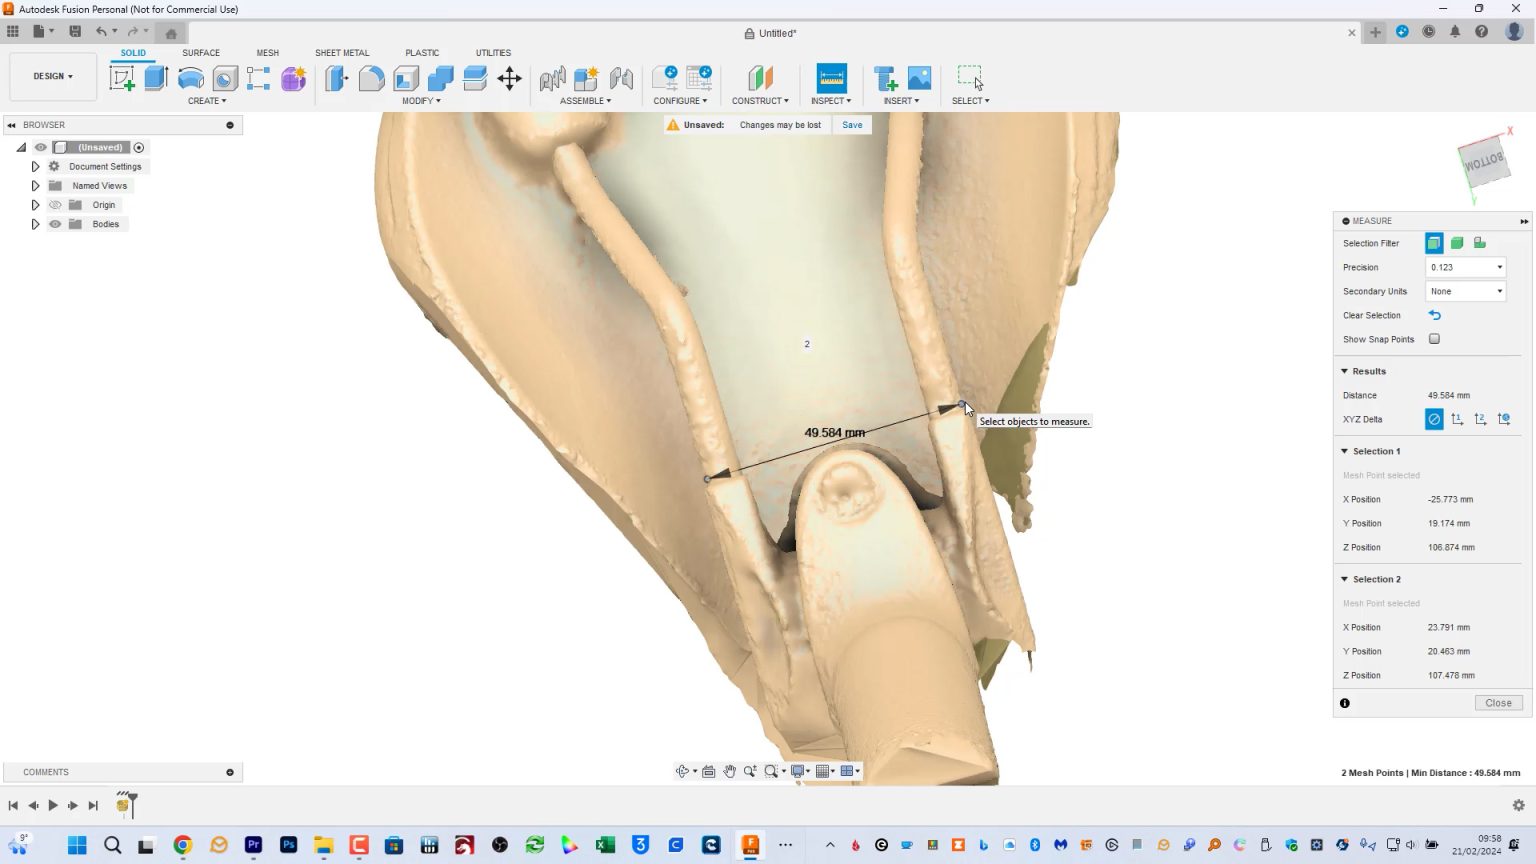Viewport: 1536px width, 864px height.
Task: Click the Clear Selection undo arrow
Action: [1434, 315]
